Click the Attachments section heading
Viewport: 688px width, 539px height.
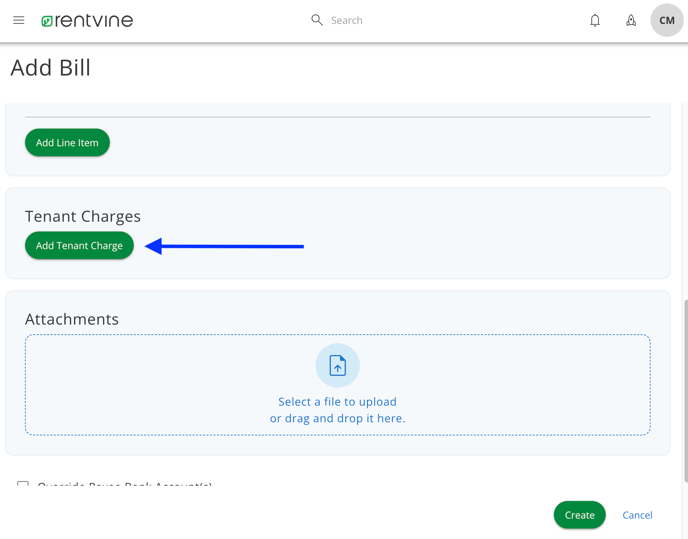pyautogui.click(x=72, y=319)
